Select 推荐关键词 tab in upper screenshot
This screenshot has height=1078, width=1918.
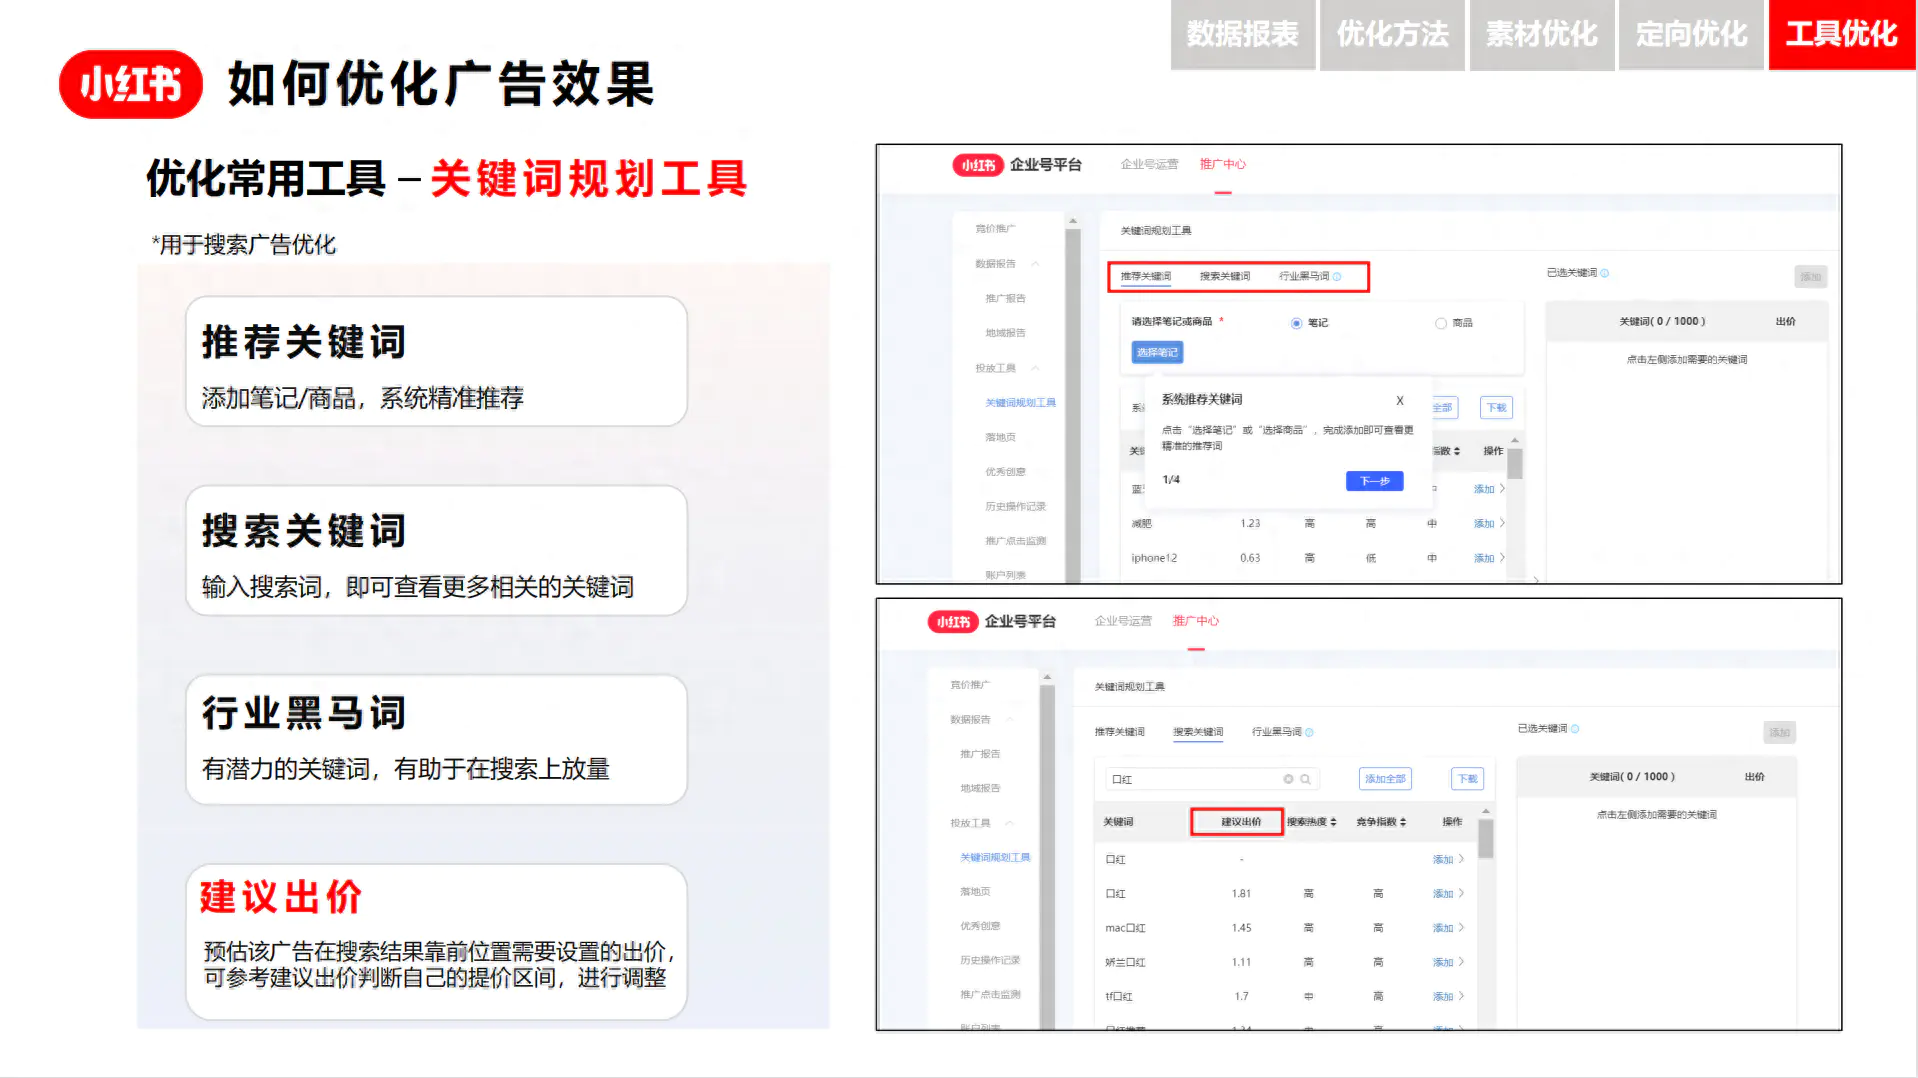[x=1146, y=277]
